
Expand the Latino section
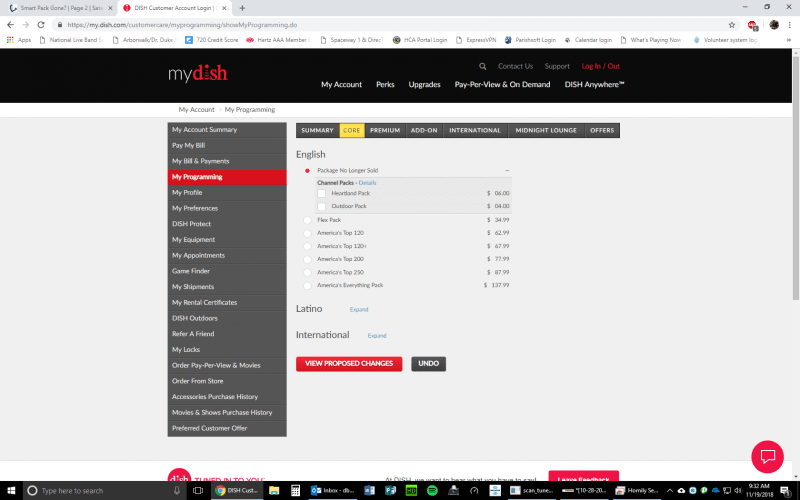point(359,310)
